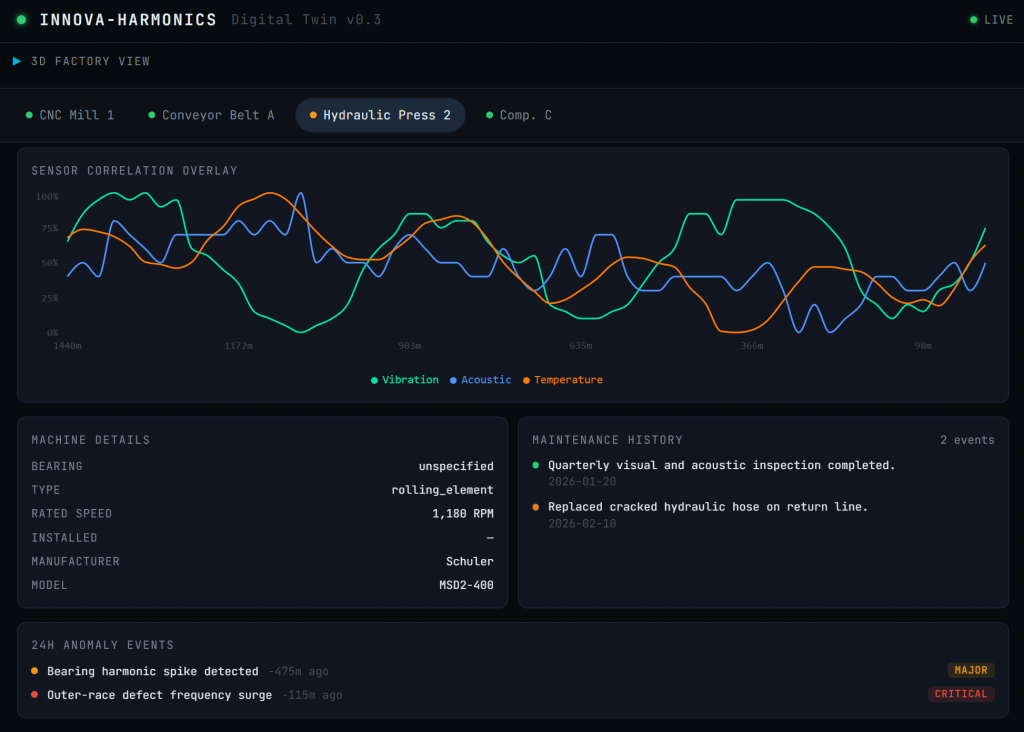Click the 2026-01-20 maintenance date
The image size is (1024, 732).
point(582,482)
